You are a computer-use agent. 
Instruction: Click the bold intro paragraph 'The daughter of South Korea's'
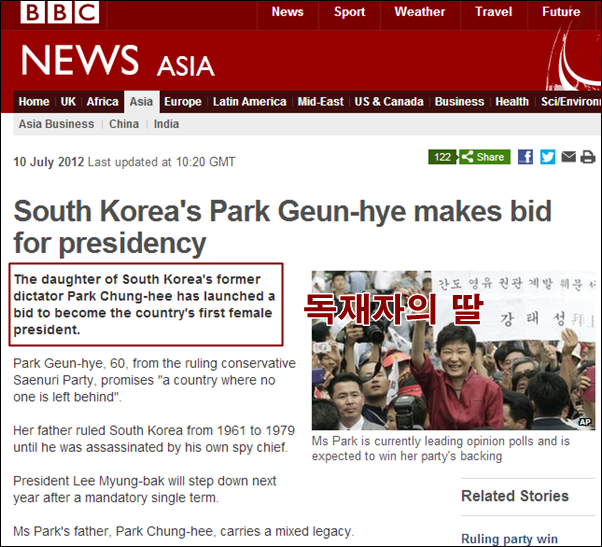[x=144, y=304]
